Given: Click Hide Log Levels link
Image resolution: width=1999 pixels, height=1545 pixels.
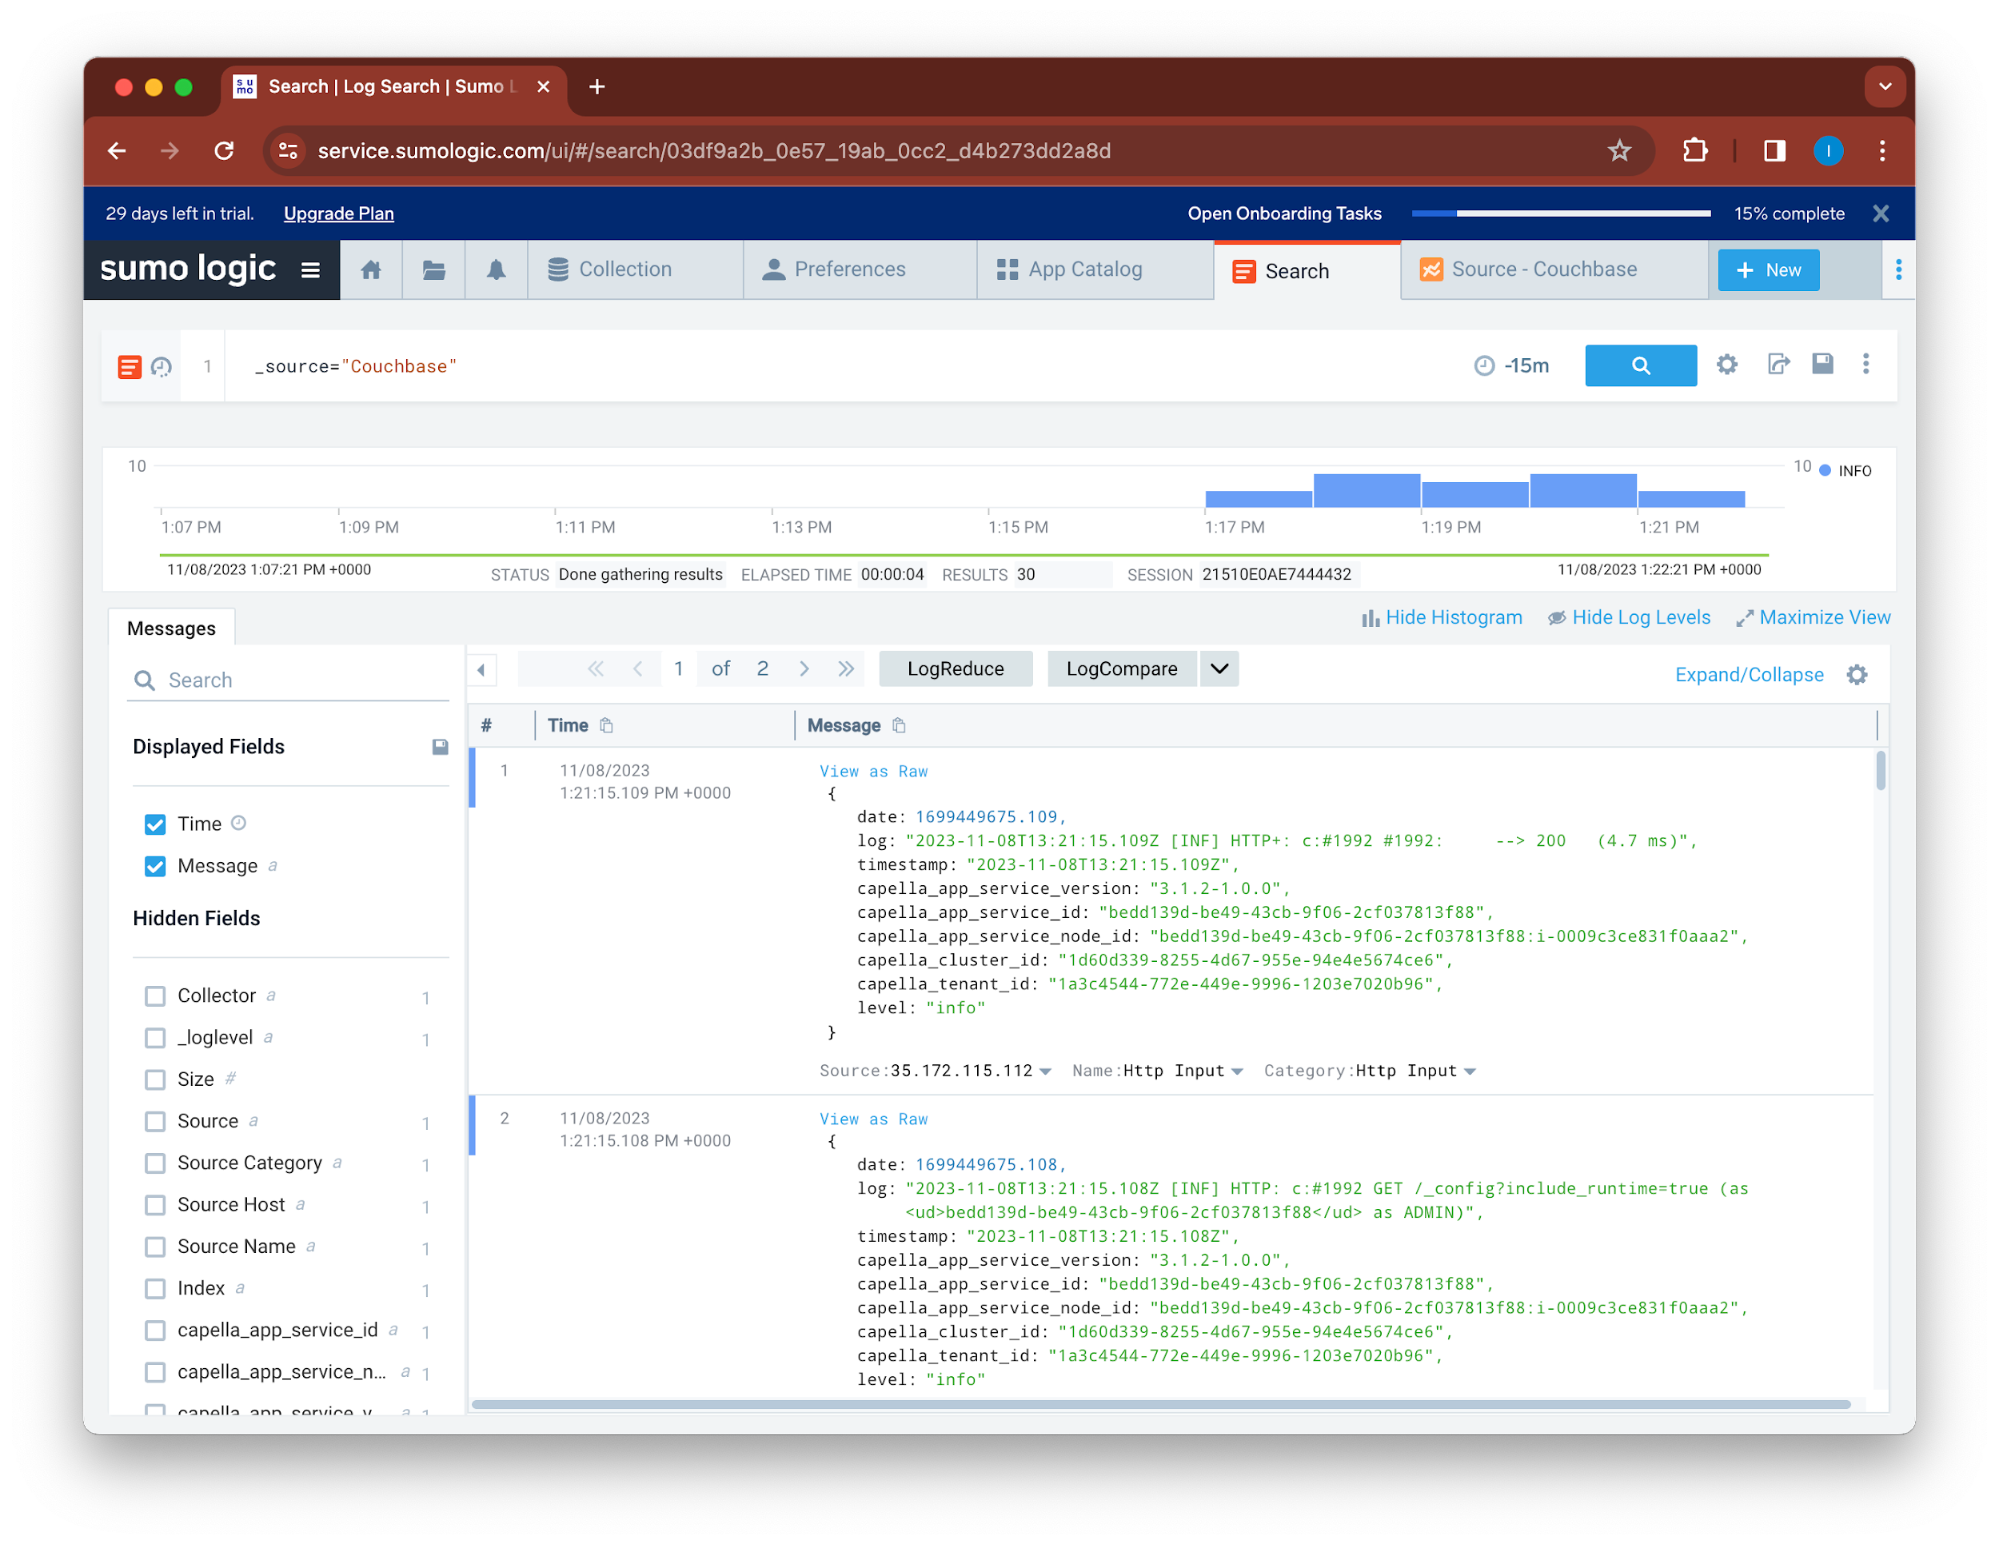Looking at the screenshot, I should 1629,618.
